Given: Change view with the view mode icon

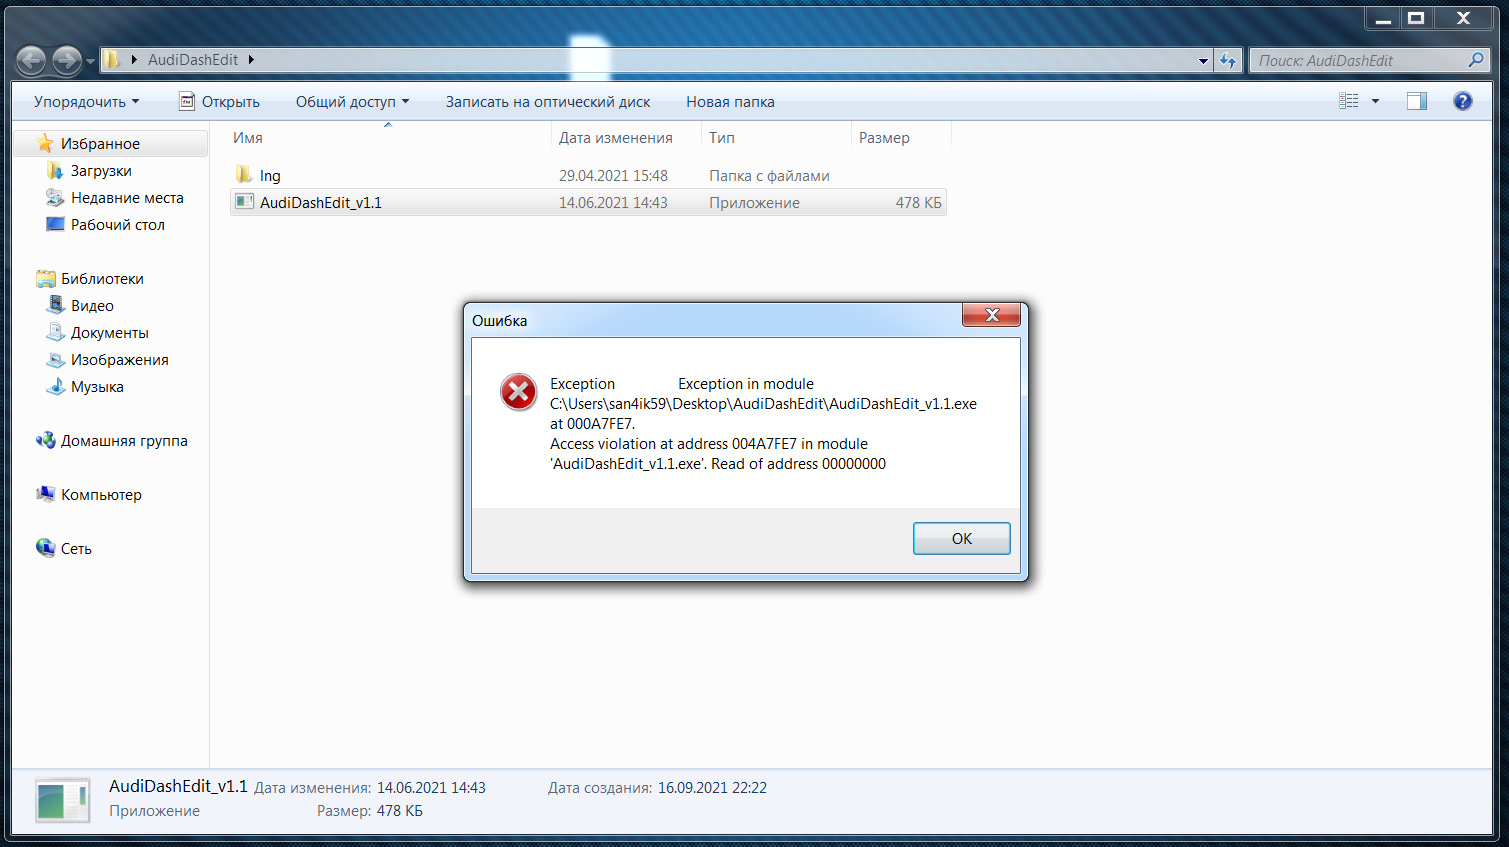Looking at the screenshot, I should click(1349, 101).
